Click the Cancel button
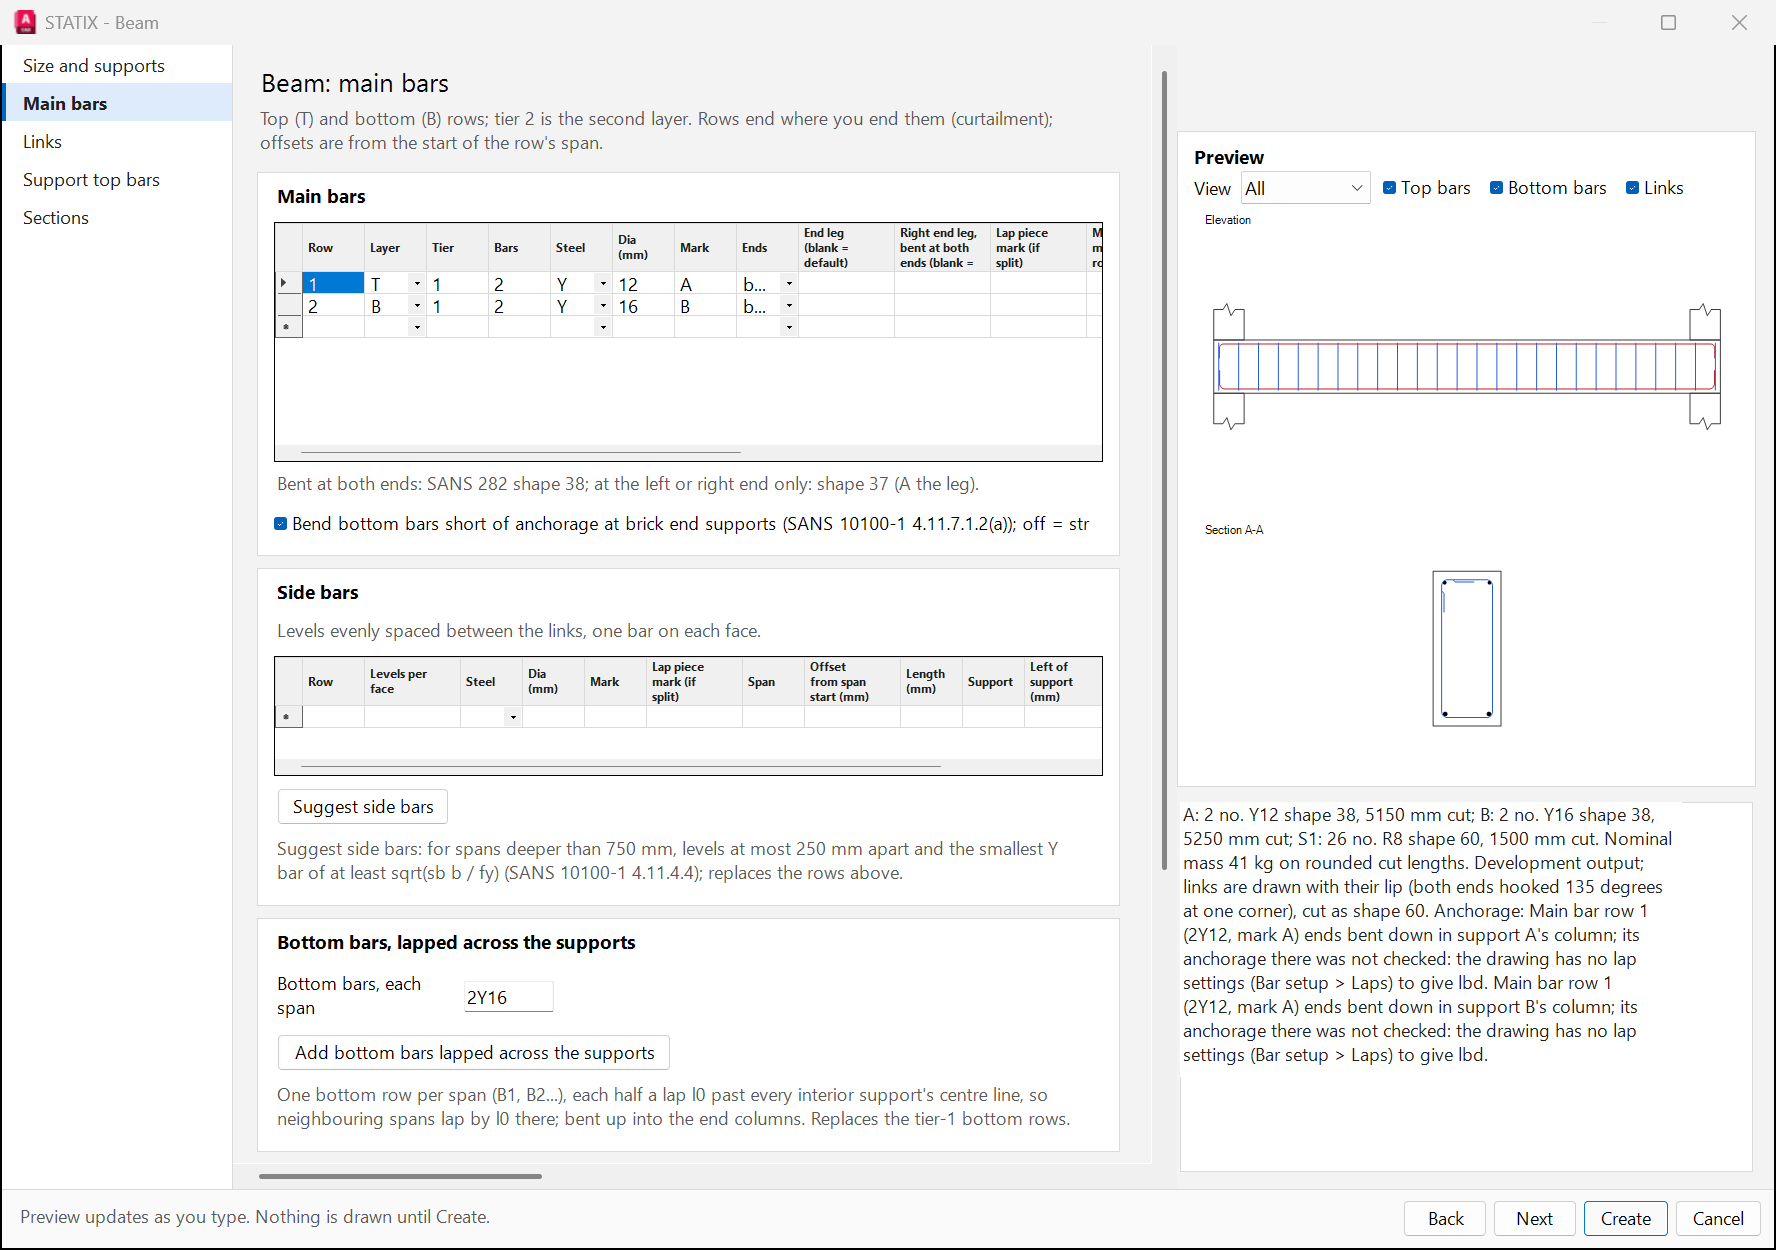The width and height of the screenshot is (1776, 1250). click(x=1718, y=1219)
